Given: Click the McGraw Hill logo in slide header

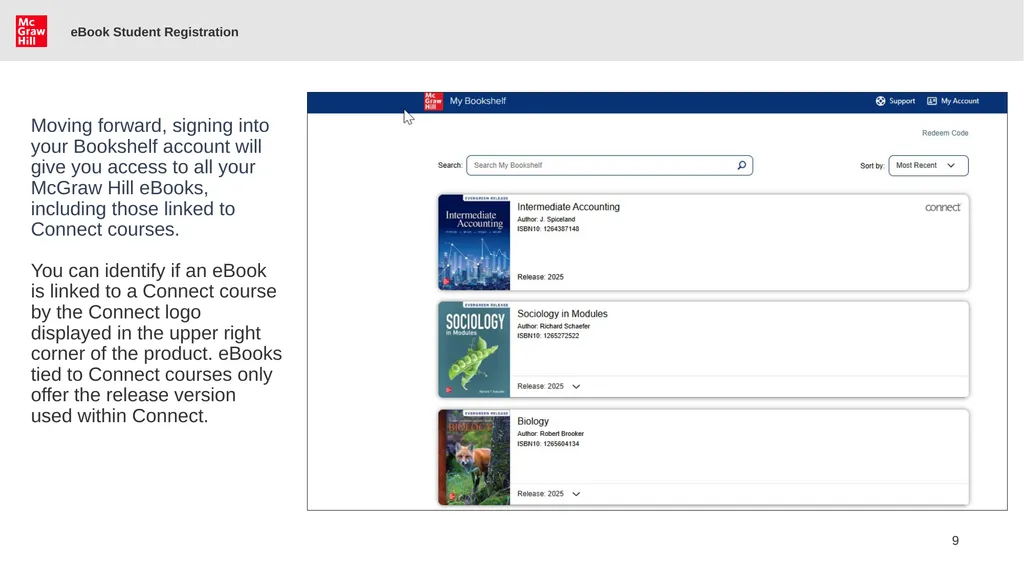Looking at the screenshot, I should [31, 31].
